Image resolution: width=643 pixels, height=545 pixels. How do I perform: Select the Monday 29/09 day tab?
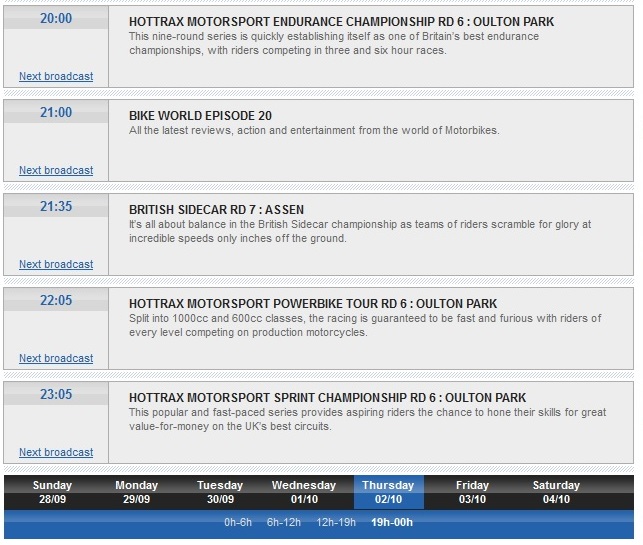point(136,492)
